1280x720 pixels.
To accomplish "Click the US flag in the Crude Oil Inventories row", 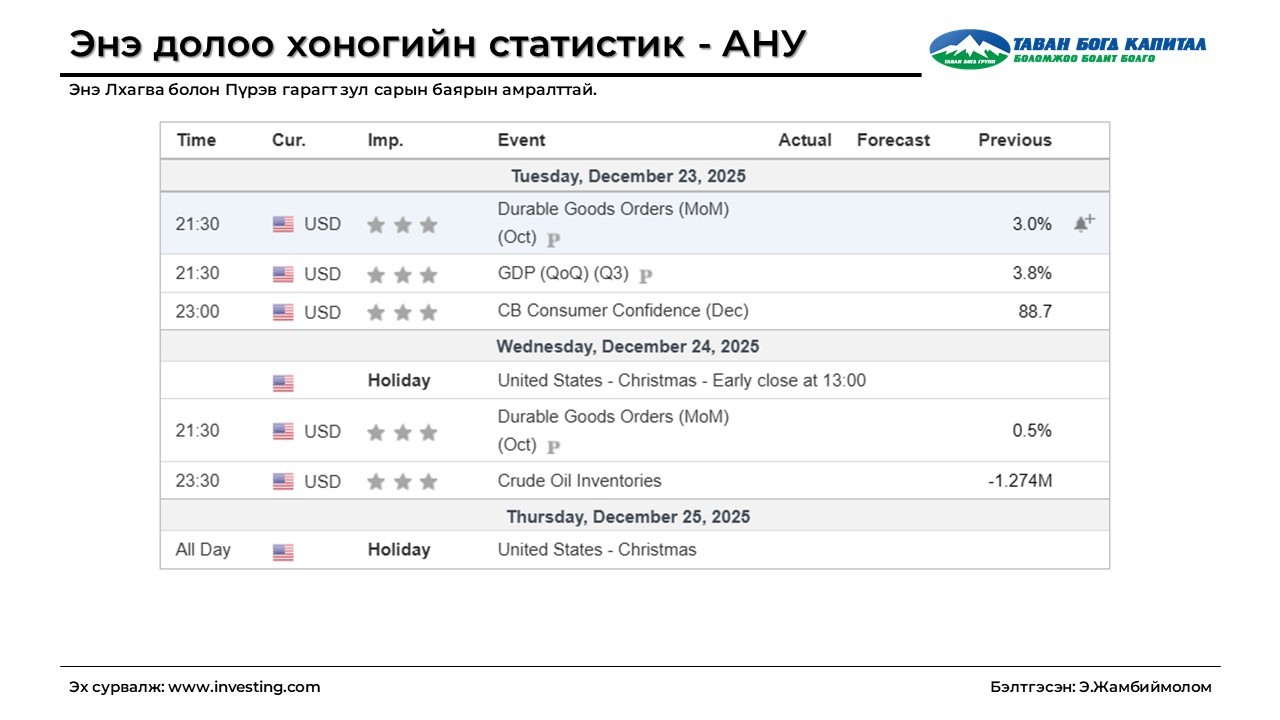I will tap(283, 482).
